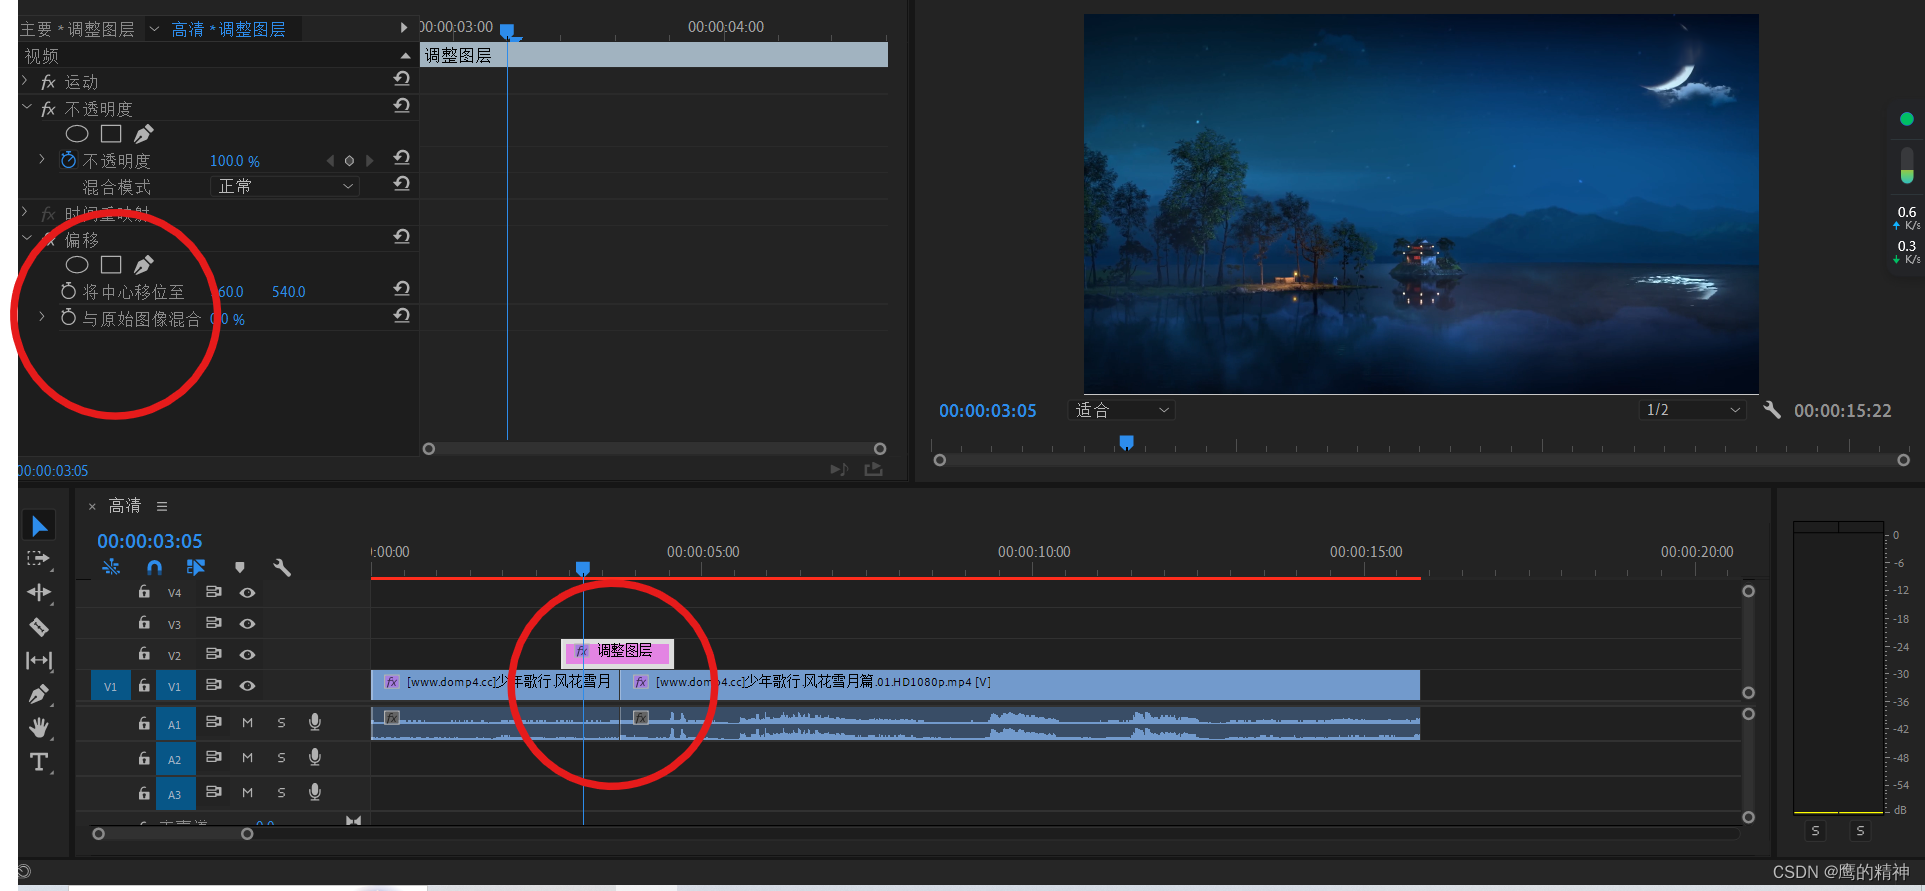Click the add marker icon in timeline

click(x=239, y=567)
